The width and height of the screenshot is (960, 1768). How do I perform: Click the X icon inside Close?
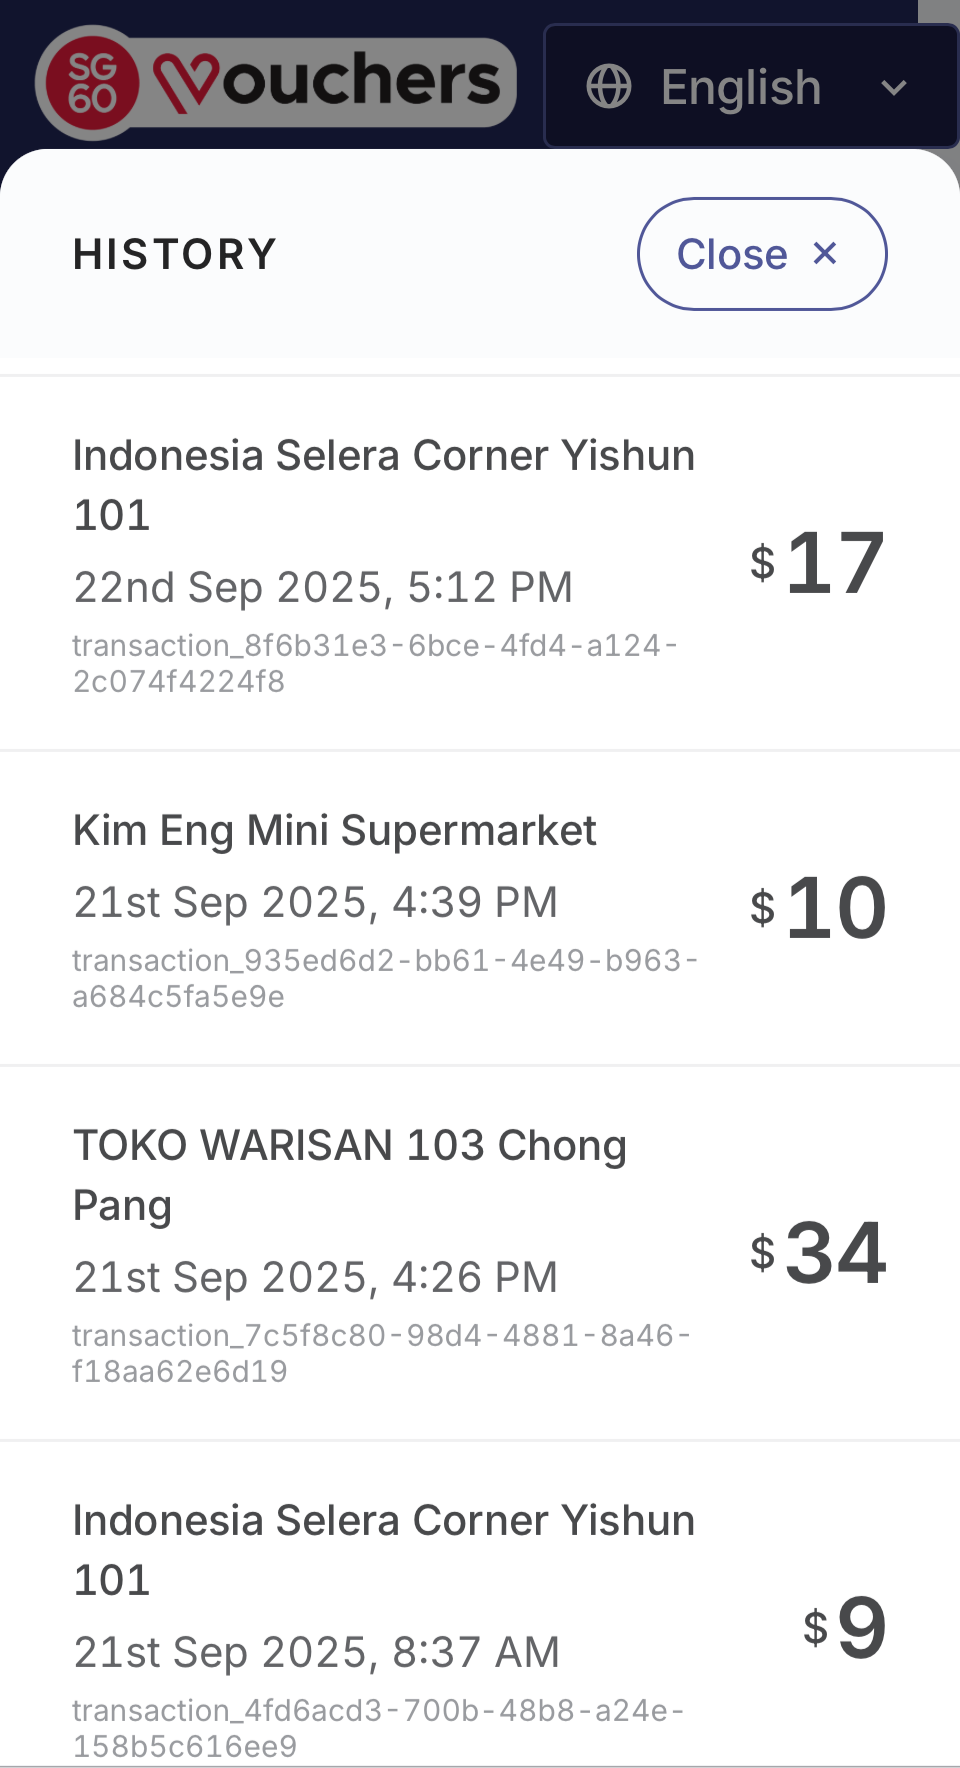coord(825,253)
